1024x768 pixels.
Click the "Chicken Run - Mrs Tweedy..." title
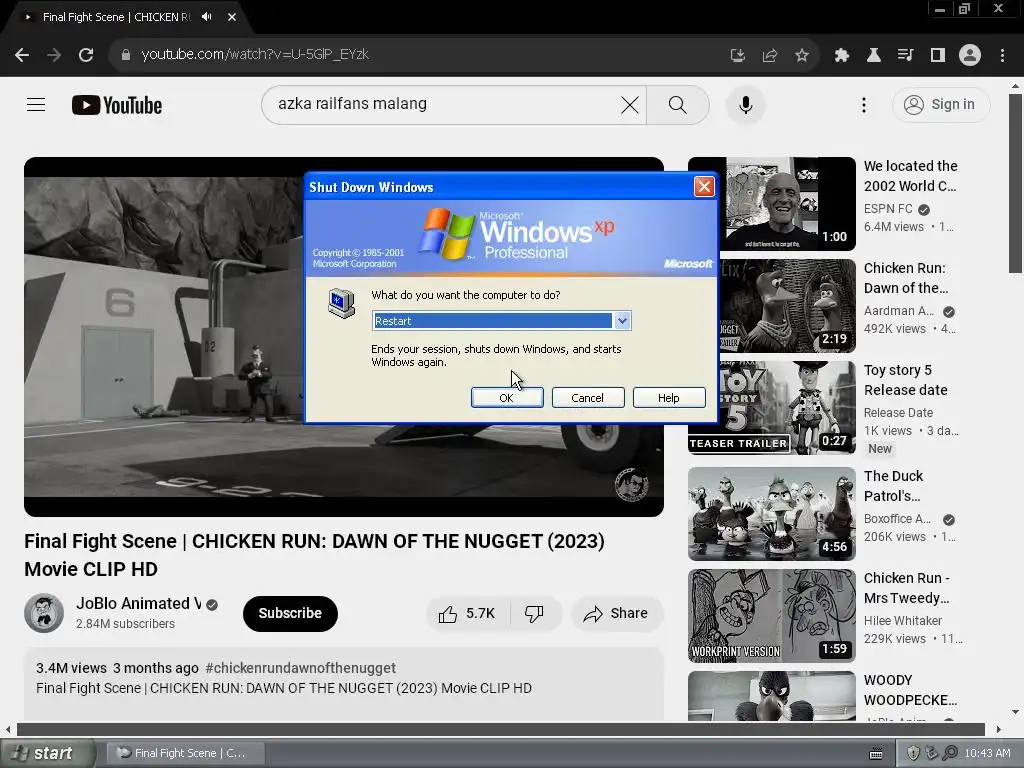point(907,588)
